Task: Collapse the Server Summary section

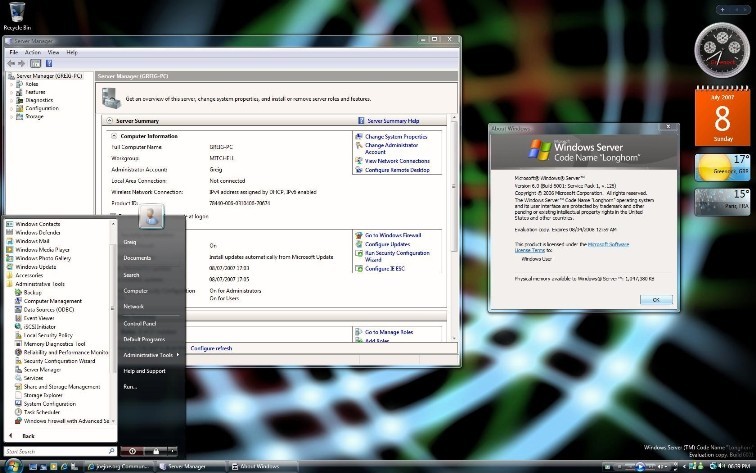Action: (109, 121)
